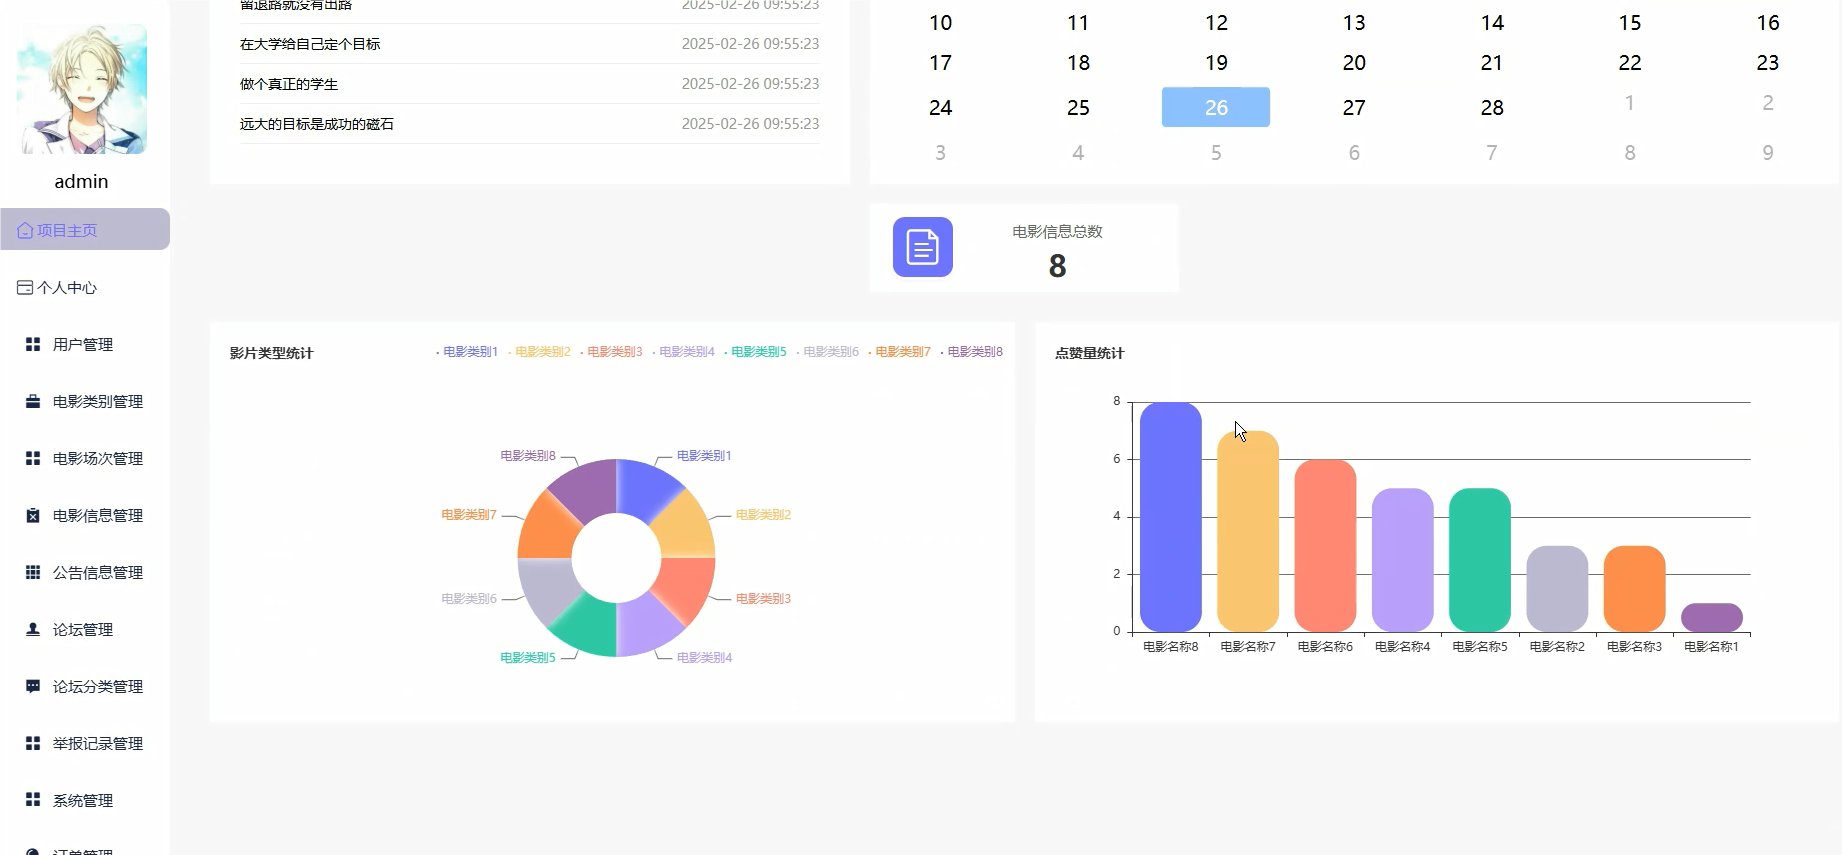This screenshot has height=855, width=1842.
Task: Open 系统管理 section
Action: pos(85,800)
